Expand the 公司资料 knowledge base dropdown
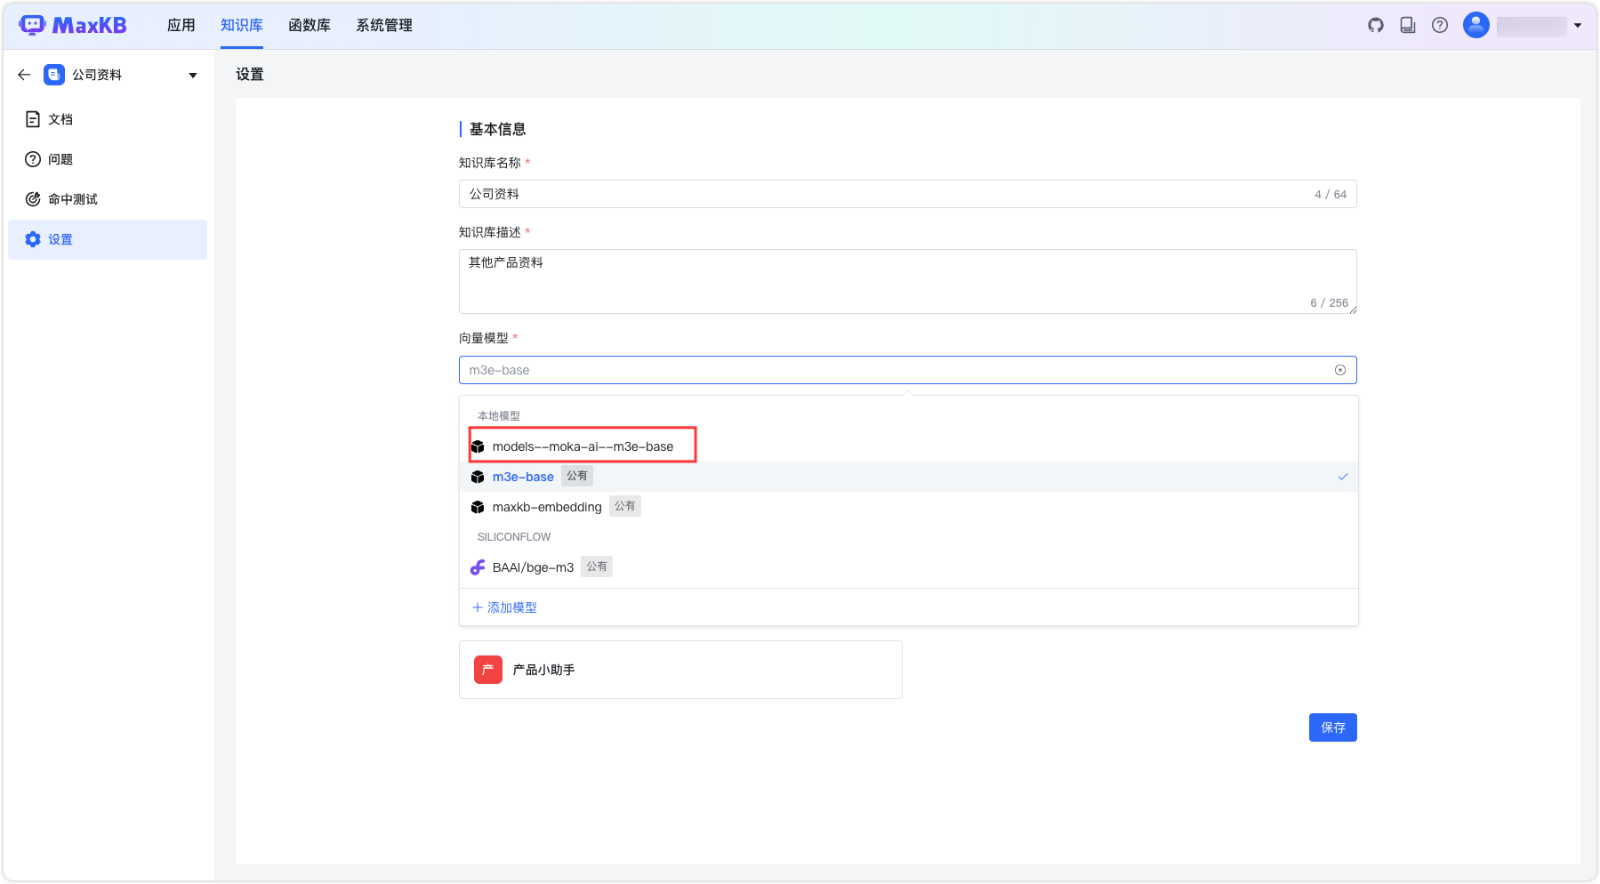Image resolution: width=1600 pixels, height=884 pixels. [x=193, y=75]
